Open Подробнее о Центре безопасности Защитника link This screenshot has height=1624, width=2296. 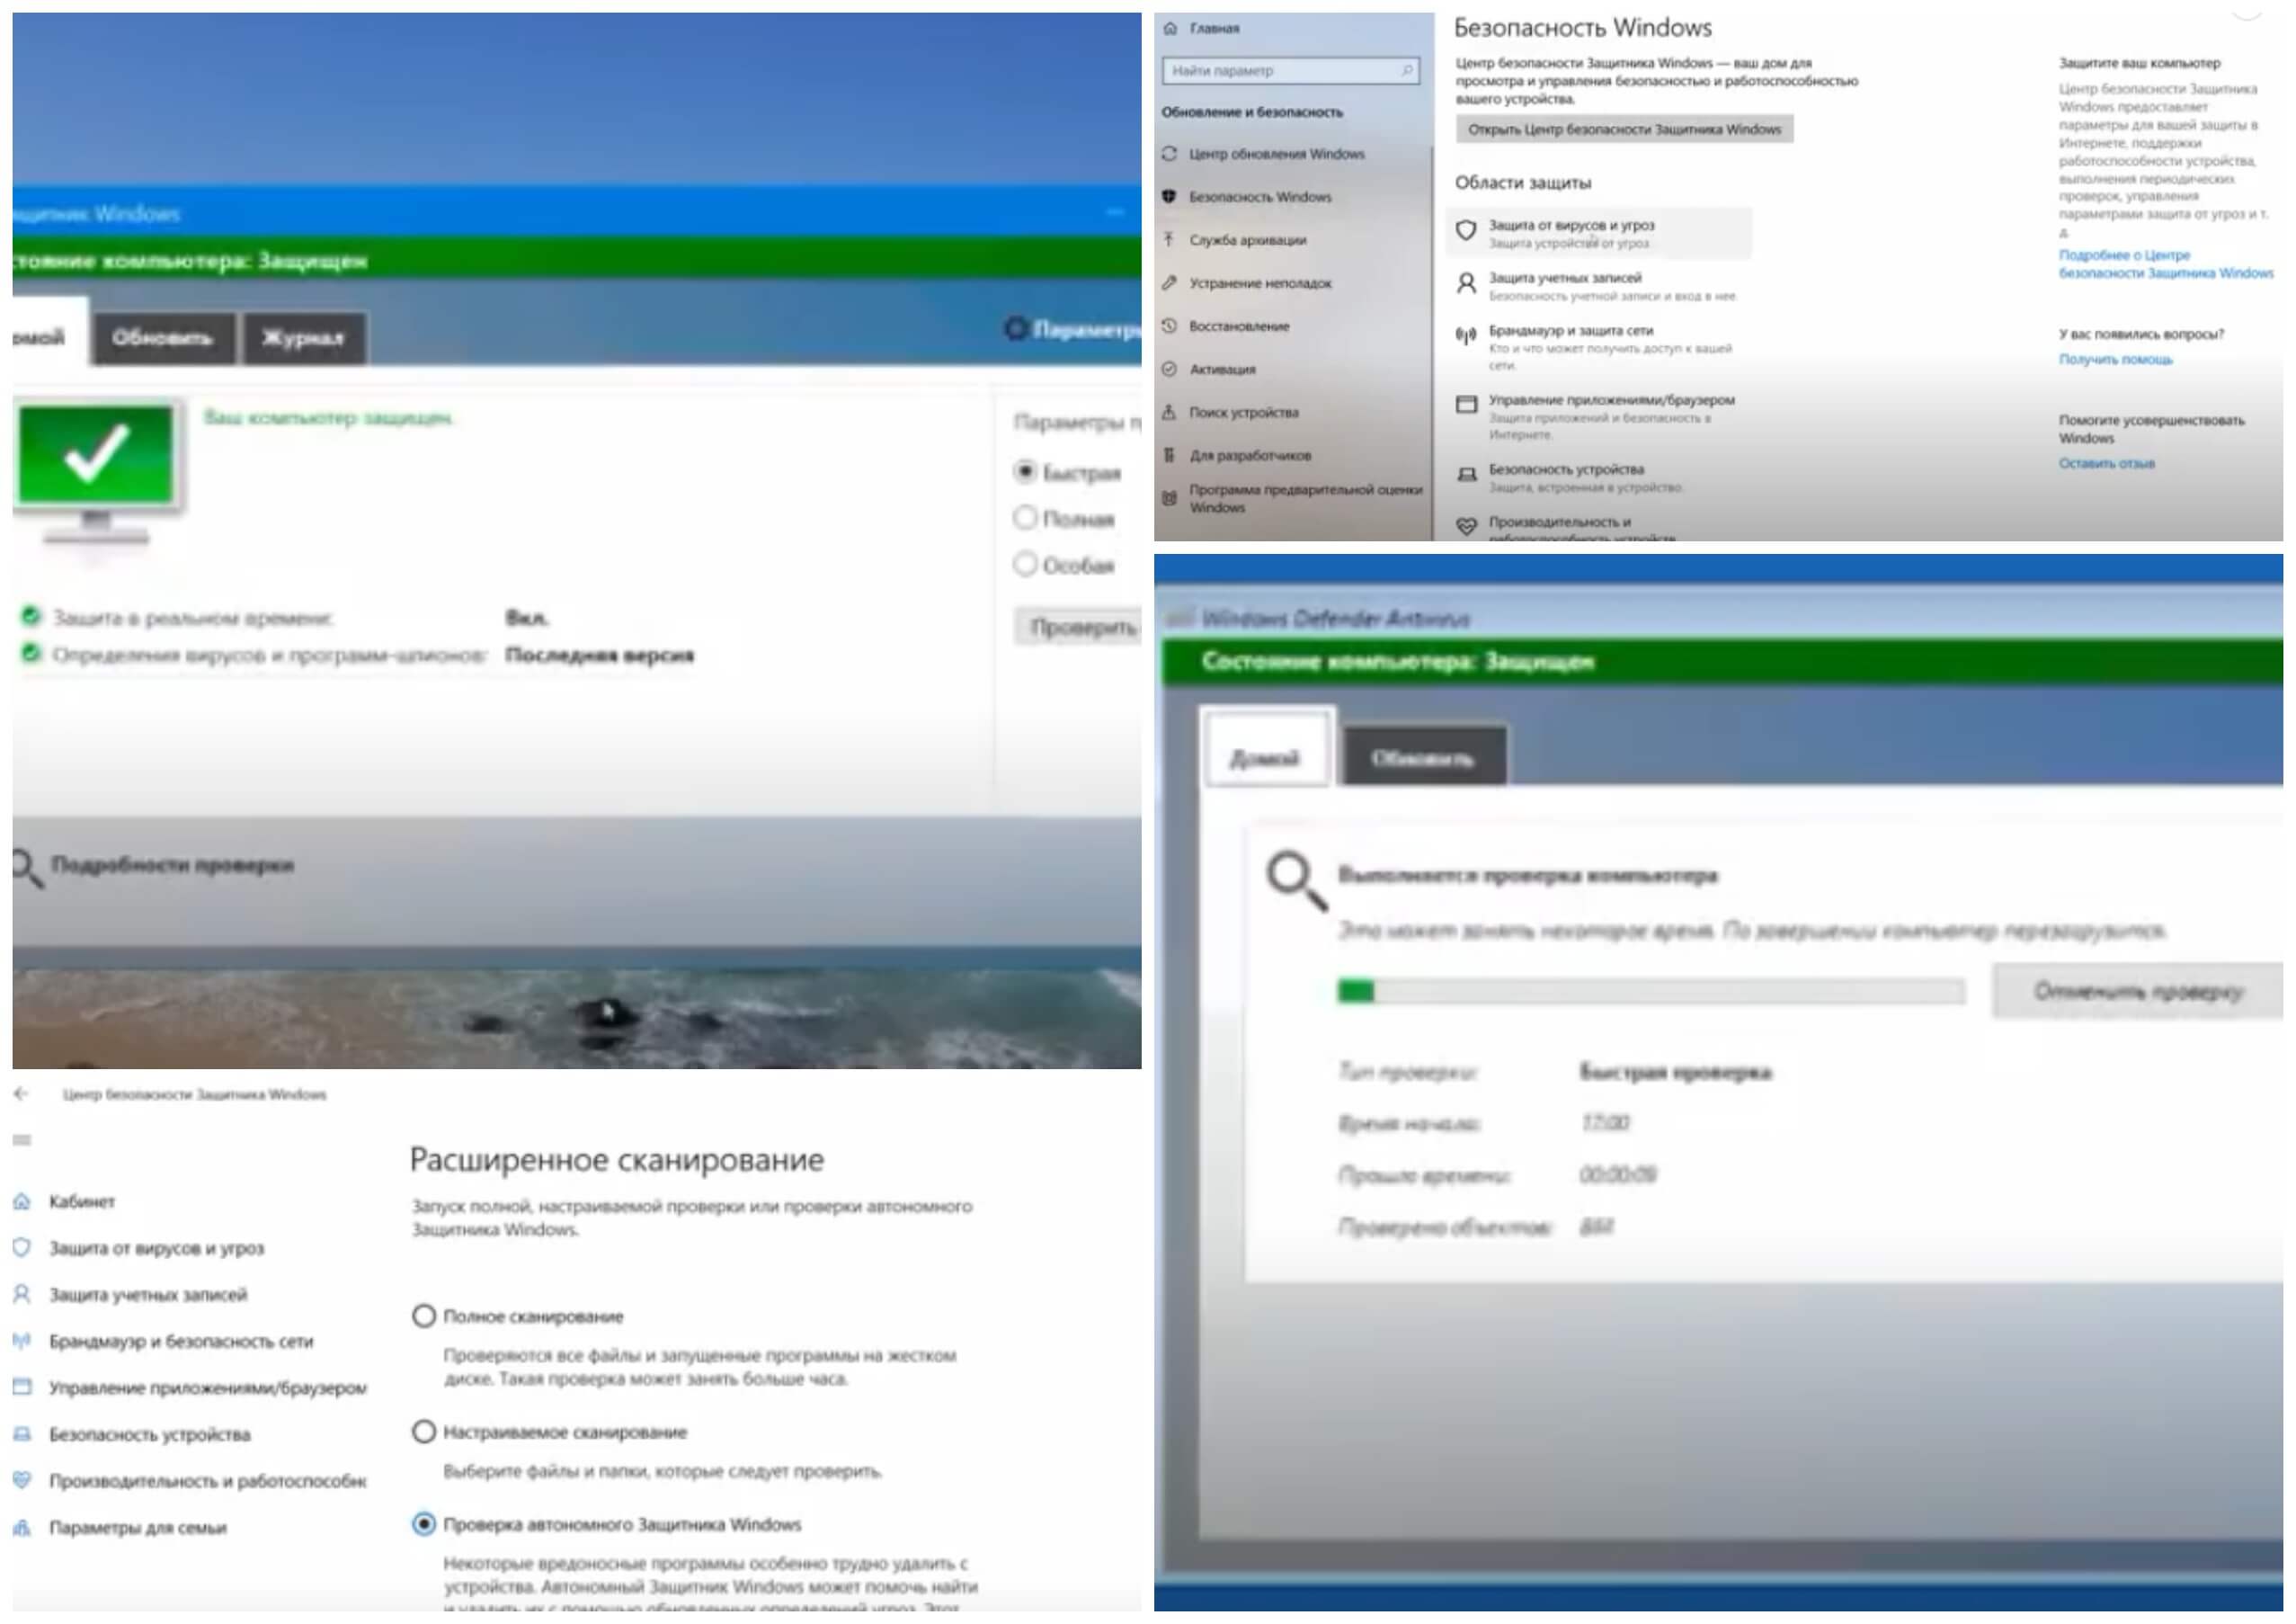click(x=2165, y=264)
